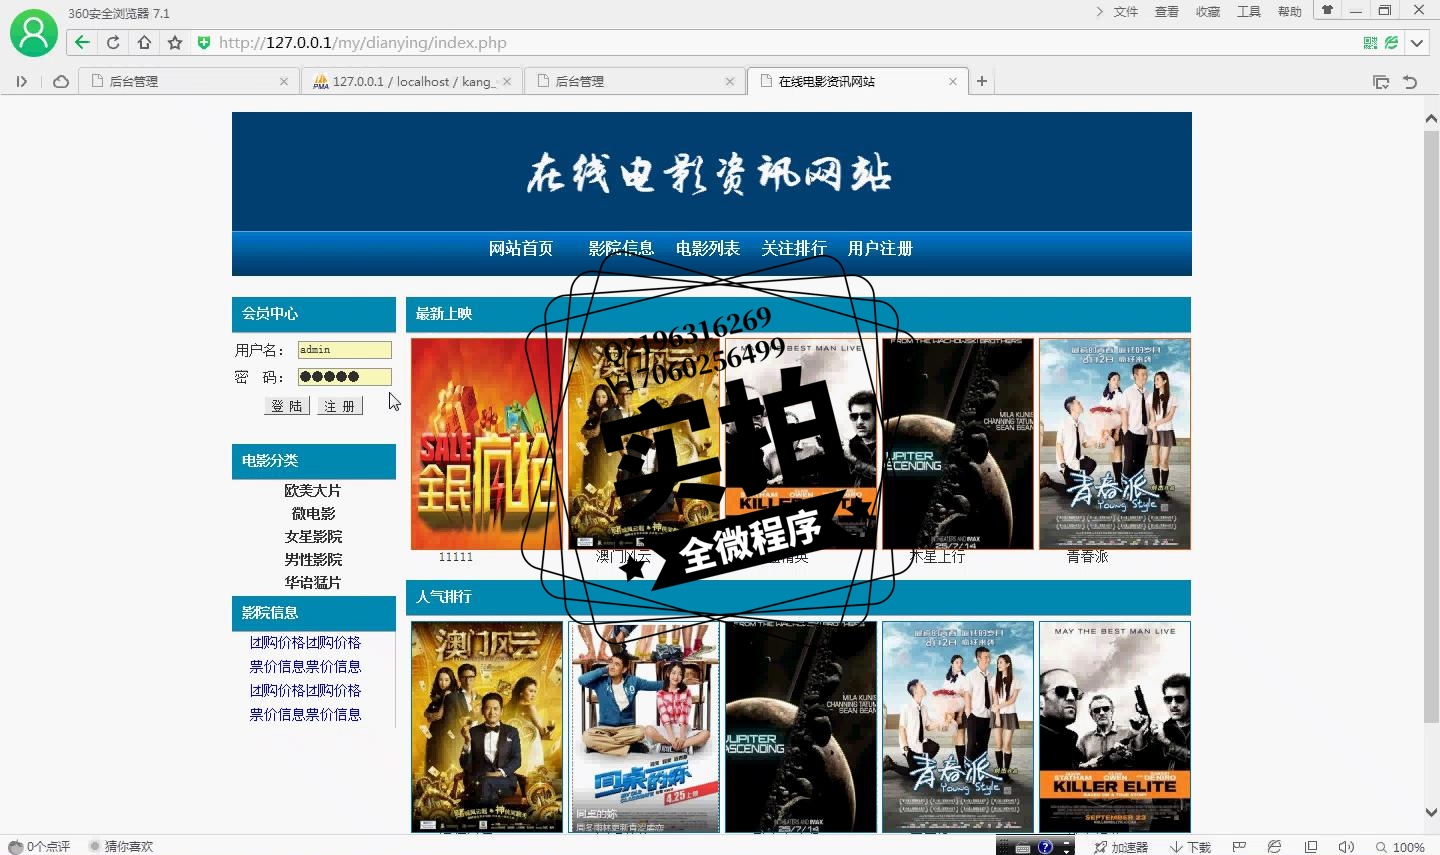Reload the page with the refresh icon
This screenshot has height=855, width=1440.
pos(113,42)
